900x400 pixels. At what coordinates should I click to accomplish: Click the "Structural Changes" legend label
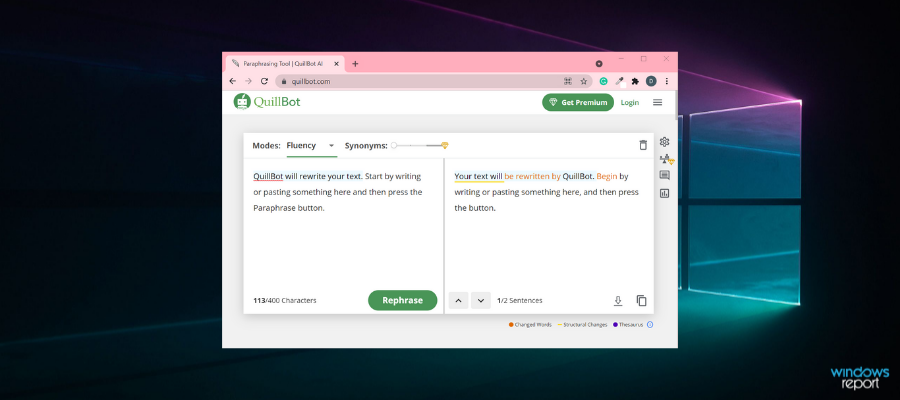tap(585, 325)
